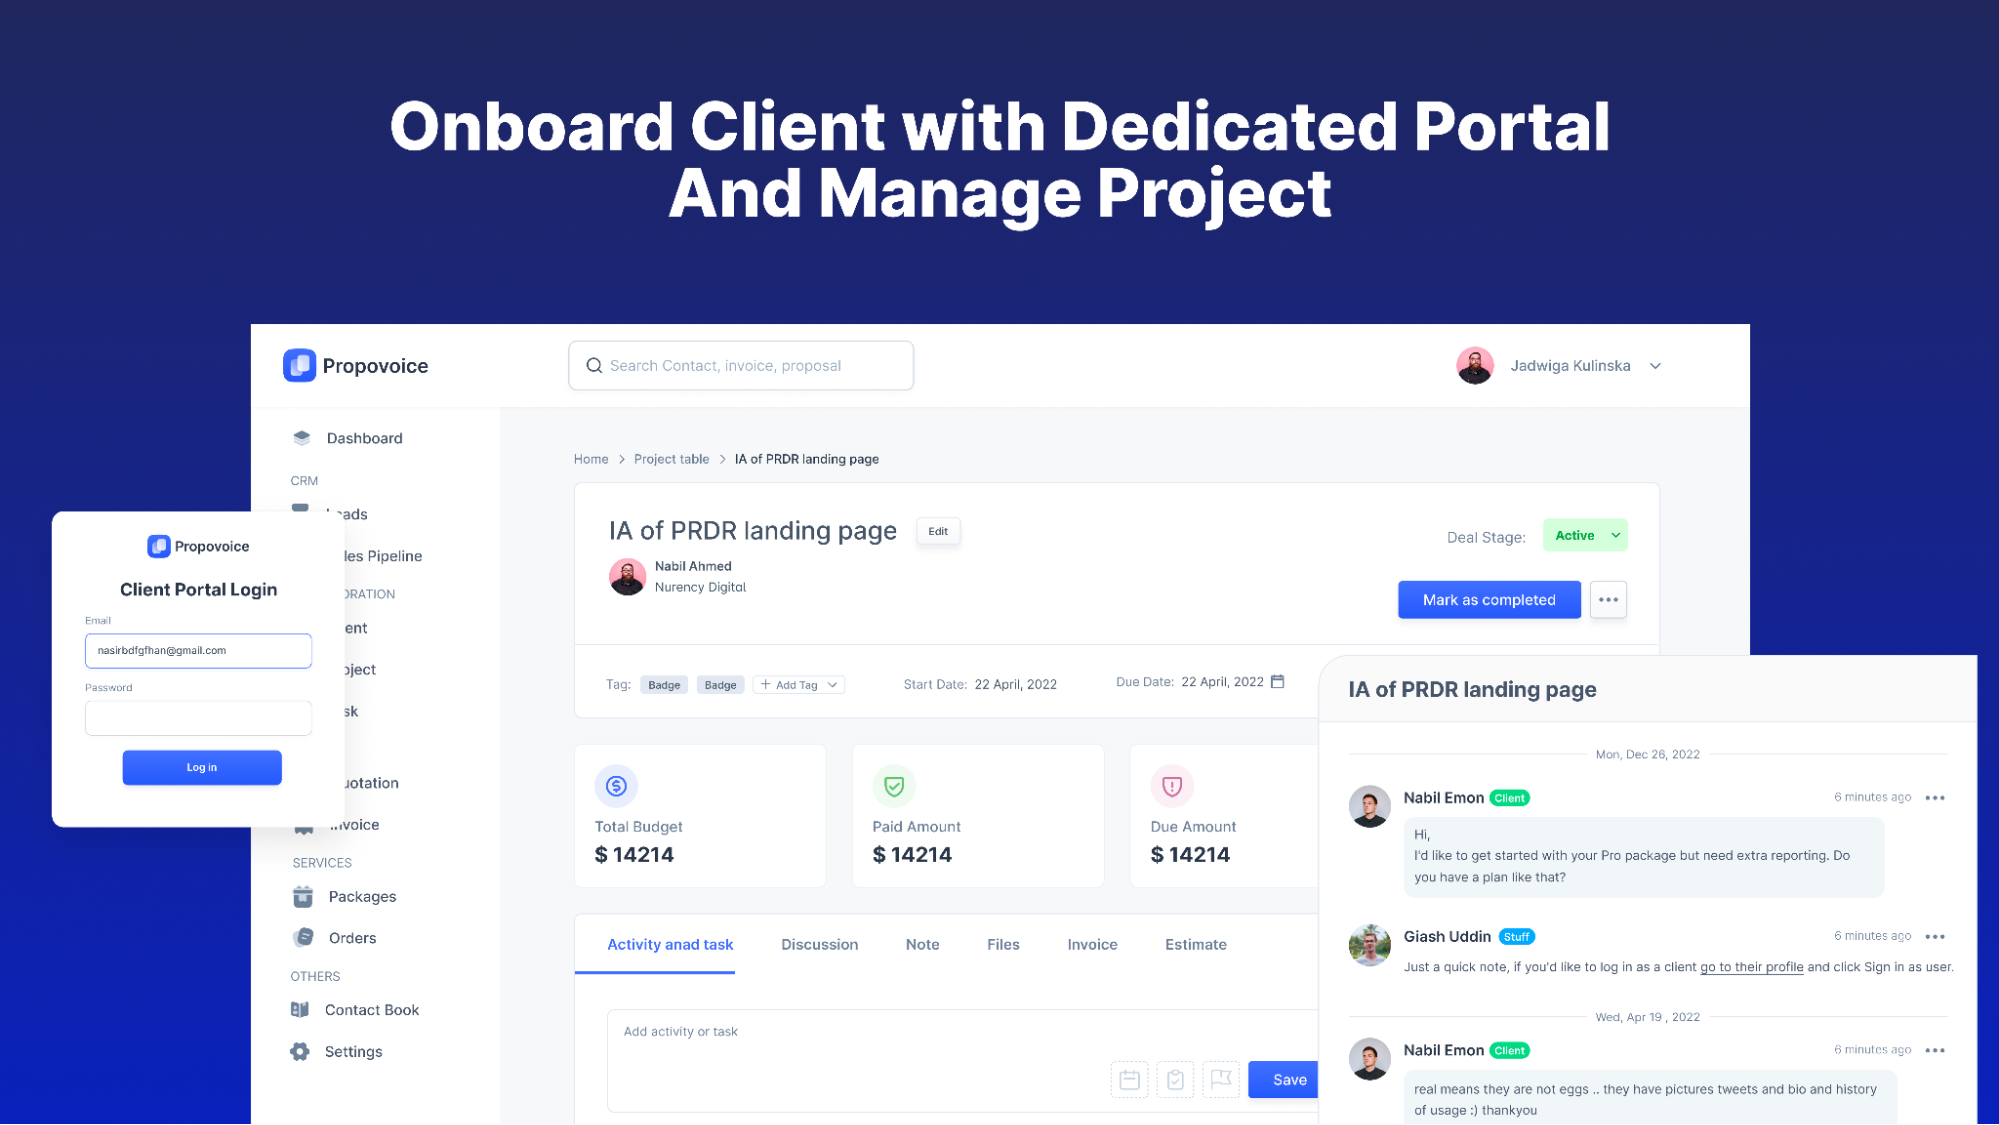Expand the user profile Jadwiga Kulinska menu
The width and height of the screenshot is (1999, 1125).
[x=1657, y=365]
